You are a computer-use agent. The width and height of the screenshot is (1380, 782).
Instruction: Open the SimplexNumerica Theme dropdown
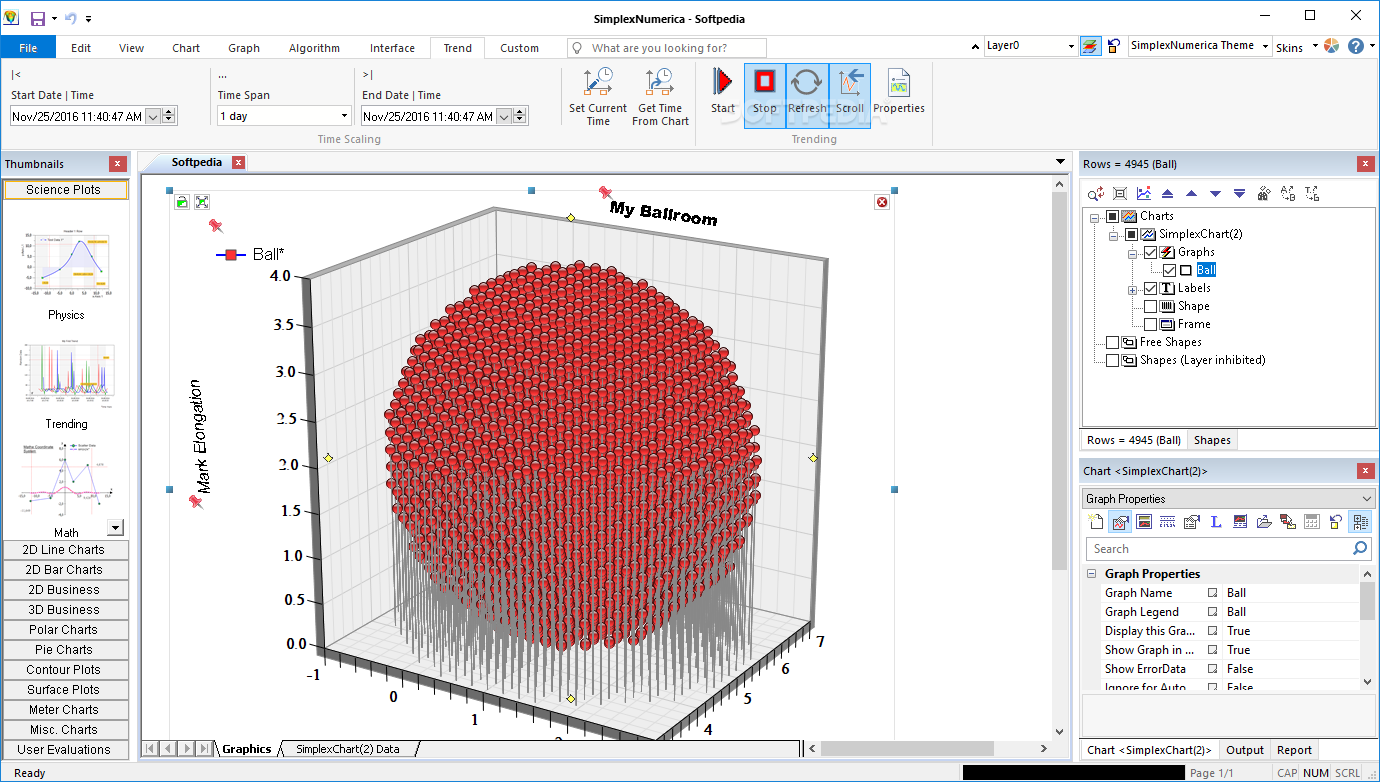tap(1265, 46)
